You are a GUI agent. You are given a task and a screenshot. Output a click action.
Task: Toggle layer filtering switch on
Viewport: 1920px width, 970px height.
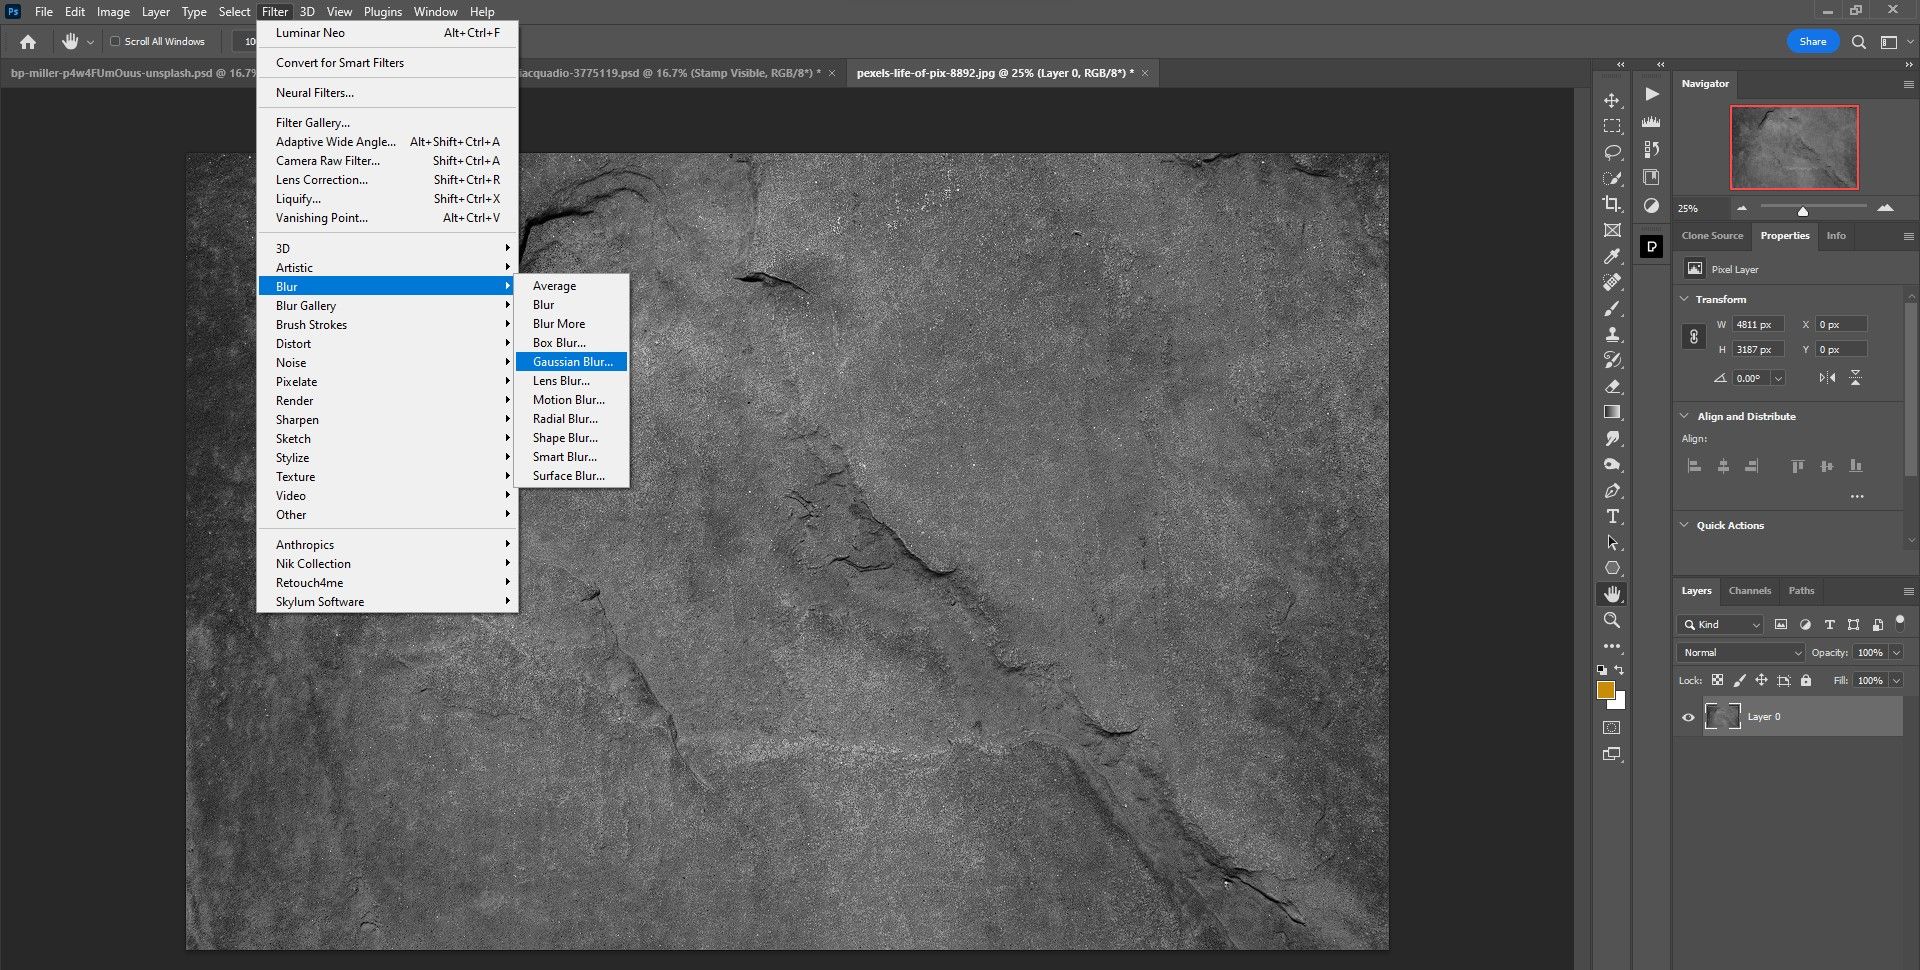pyautogui.click(x=1900, y=622)
